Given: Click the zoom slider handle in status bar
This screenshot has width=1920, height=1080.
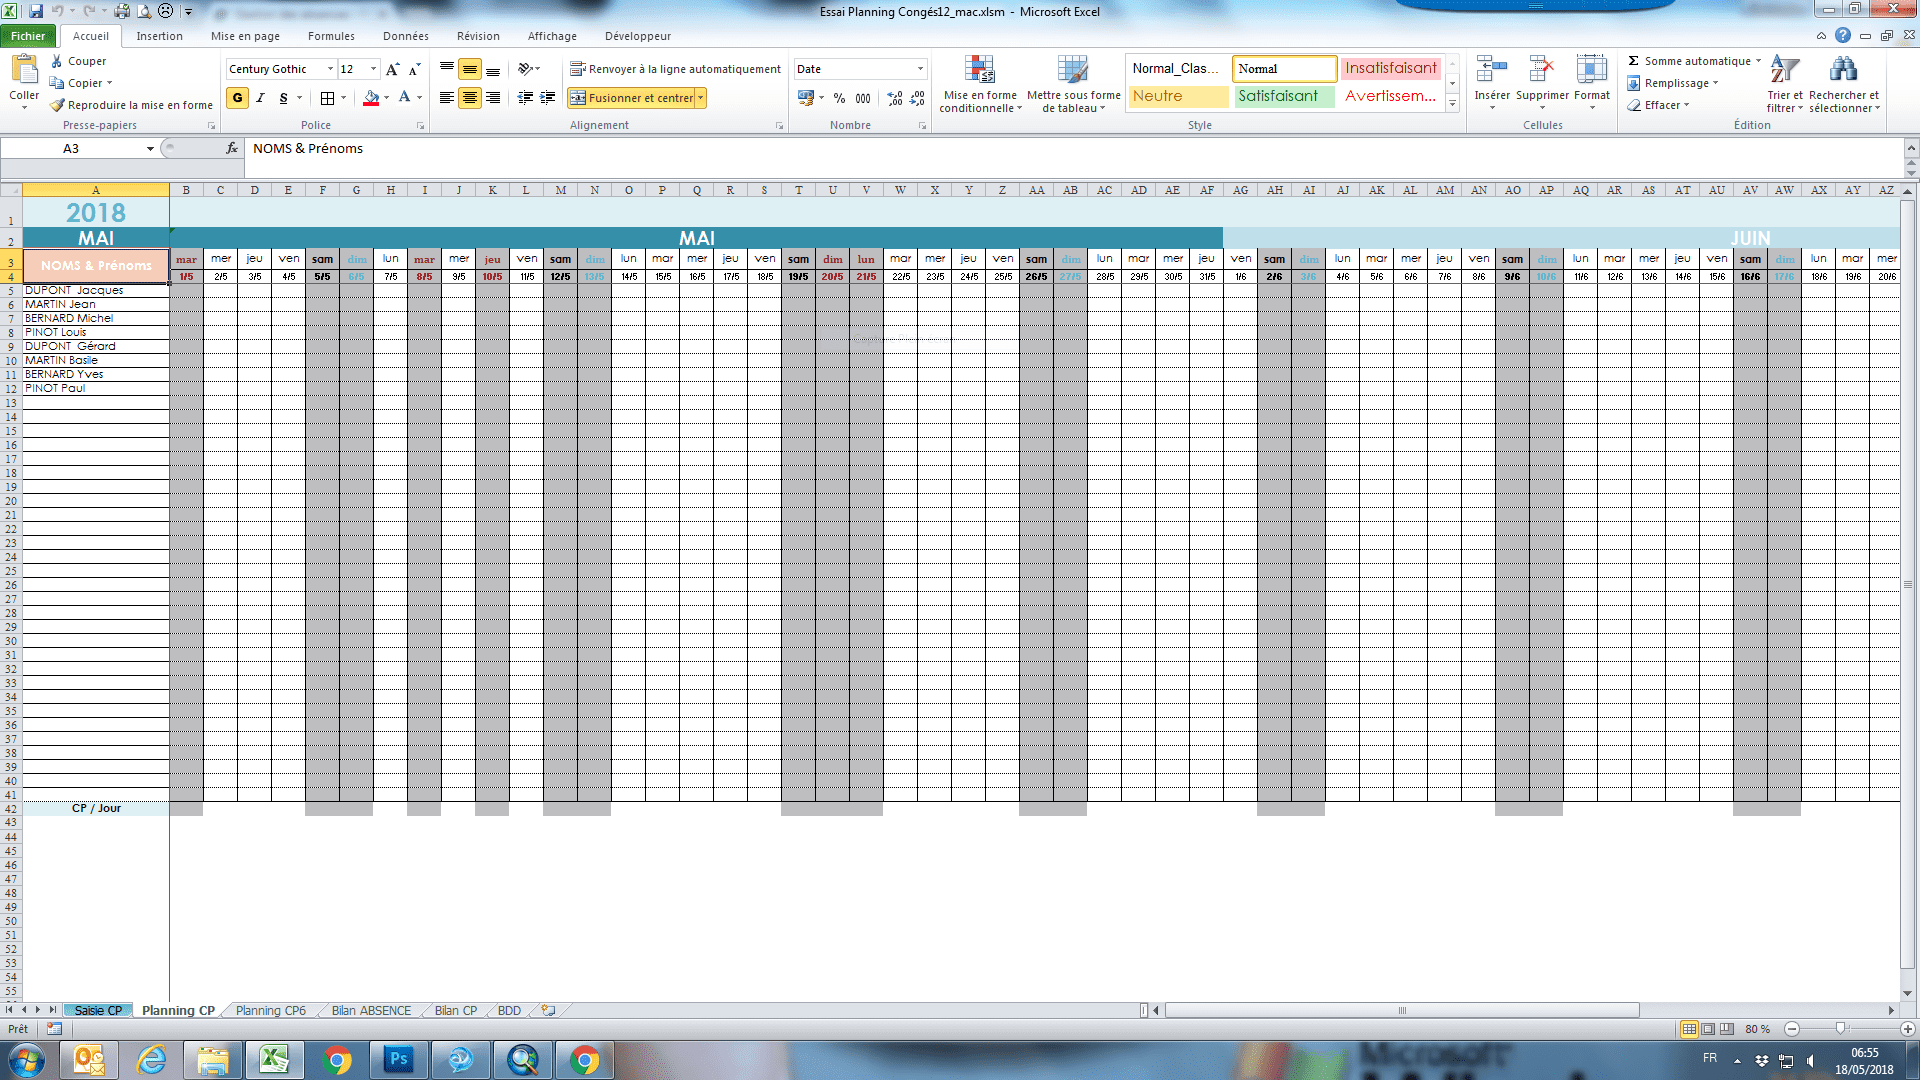Looking at the screenshot, I should (x=1840, y=1029).
